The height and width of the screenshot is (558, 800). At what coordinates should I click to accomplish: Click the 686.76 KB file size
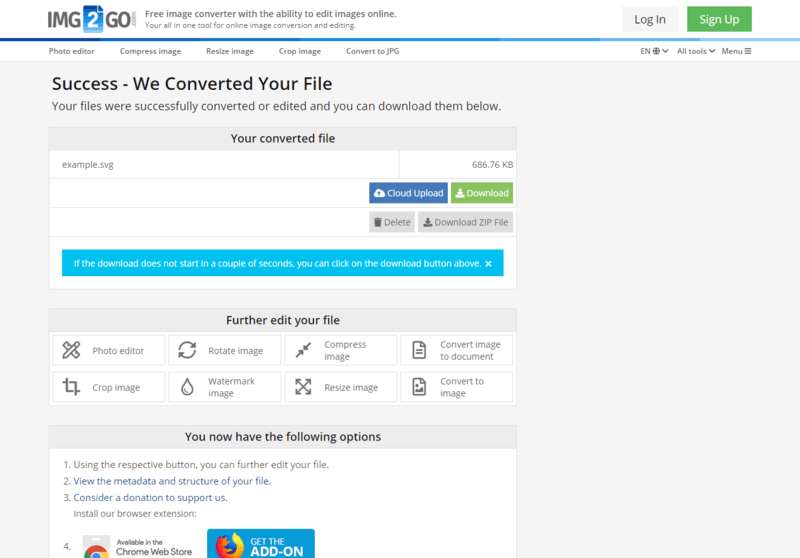click(492, 165)
